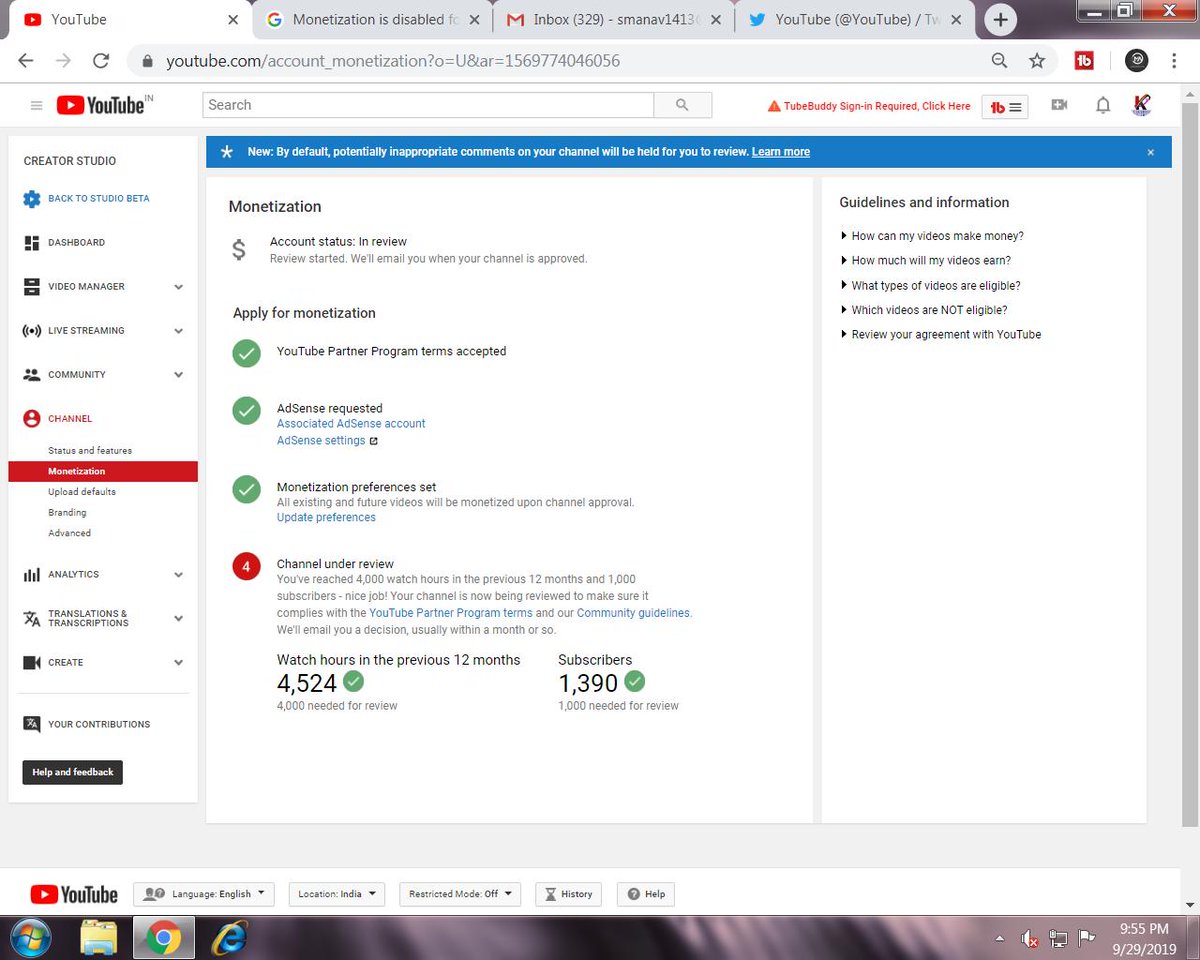1200x960 pixels.
Task: Click the address bar URL
Action: pyautogui.click(x=393, y=61)
